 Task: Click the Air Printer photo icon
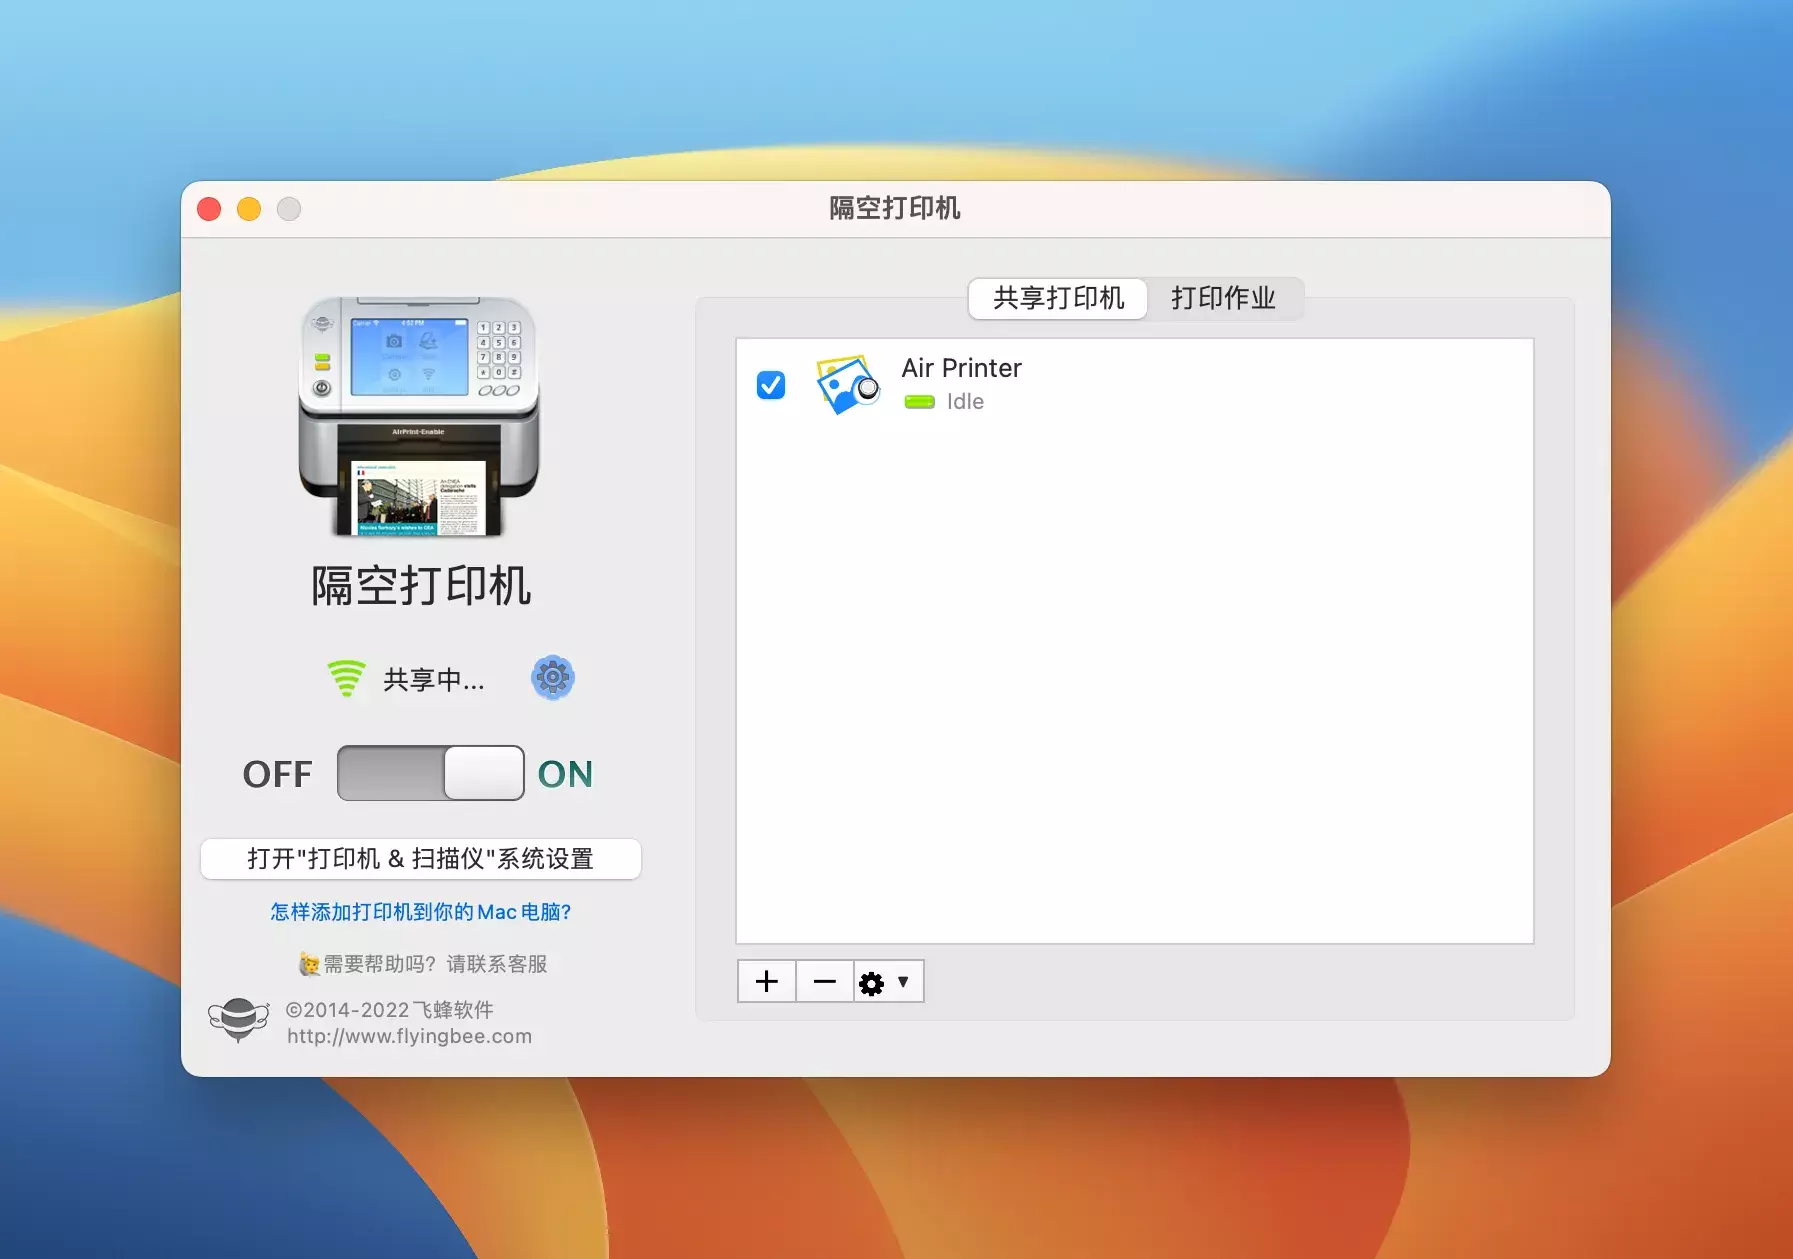pos(847,385)
